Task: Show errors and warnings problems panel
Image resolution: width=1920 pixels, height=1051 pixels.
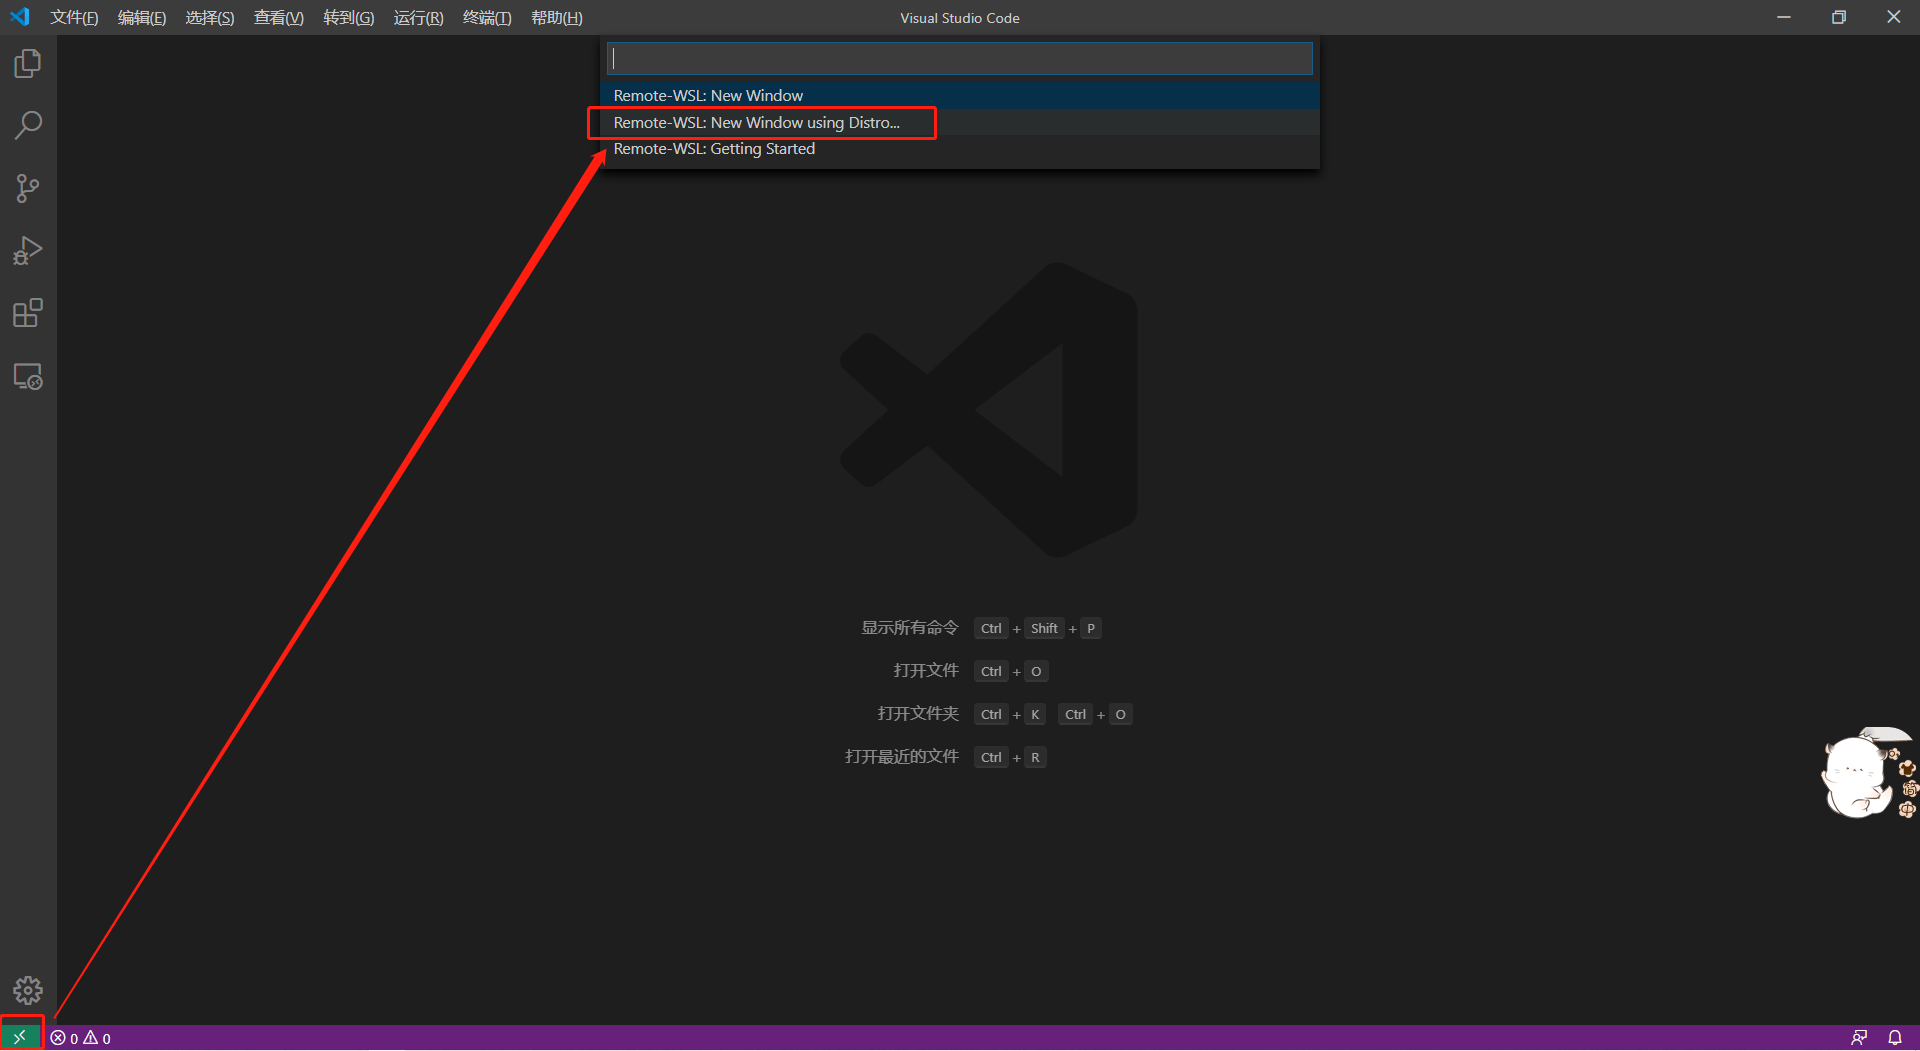Action: pyautogui.click(x=81, y=1038)
